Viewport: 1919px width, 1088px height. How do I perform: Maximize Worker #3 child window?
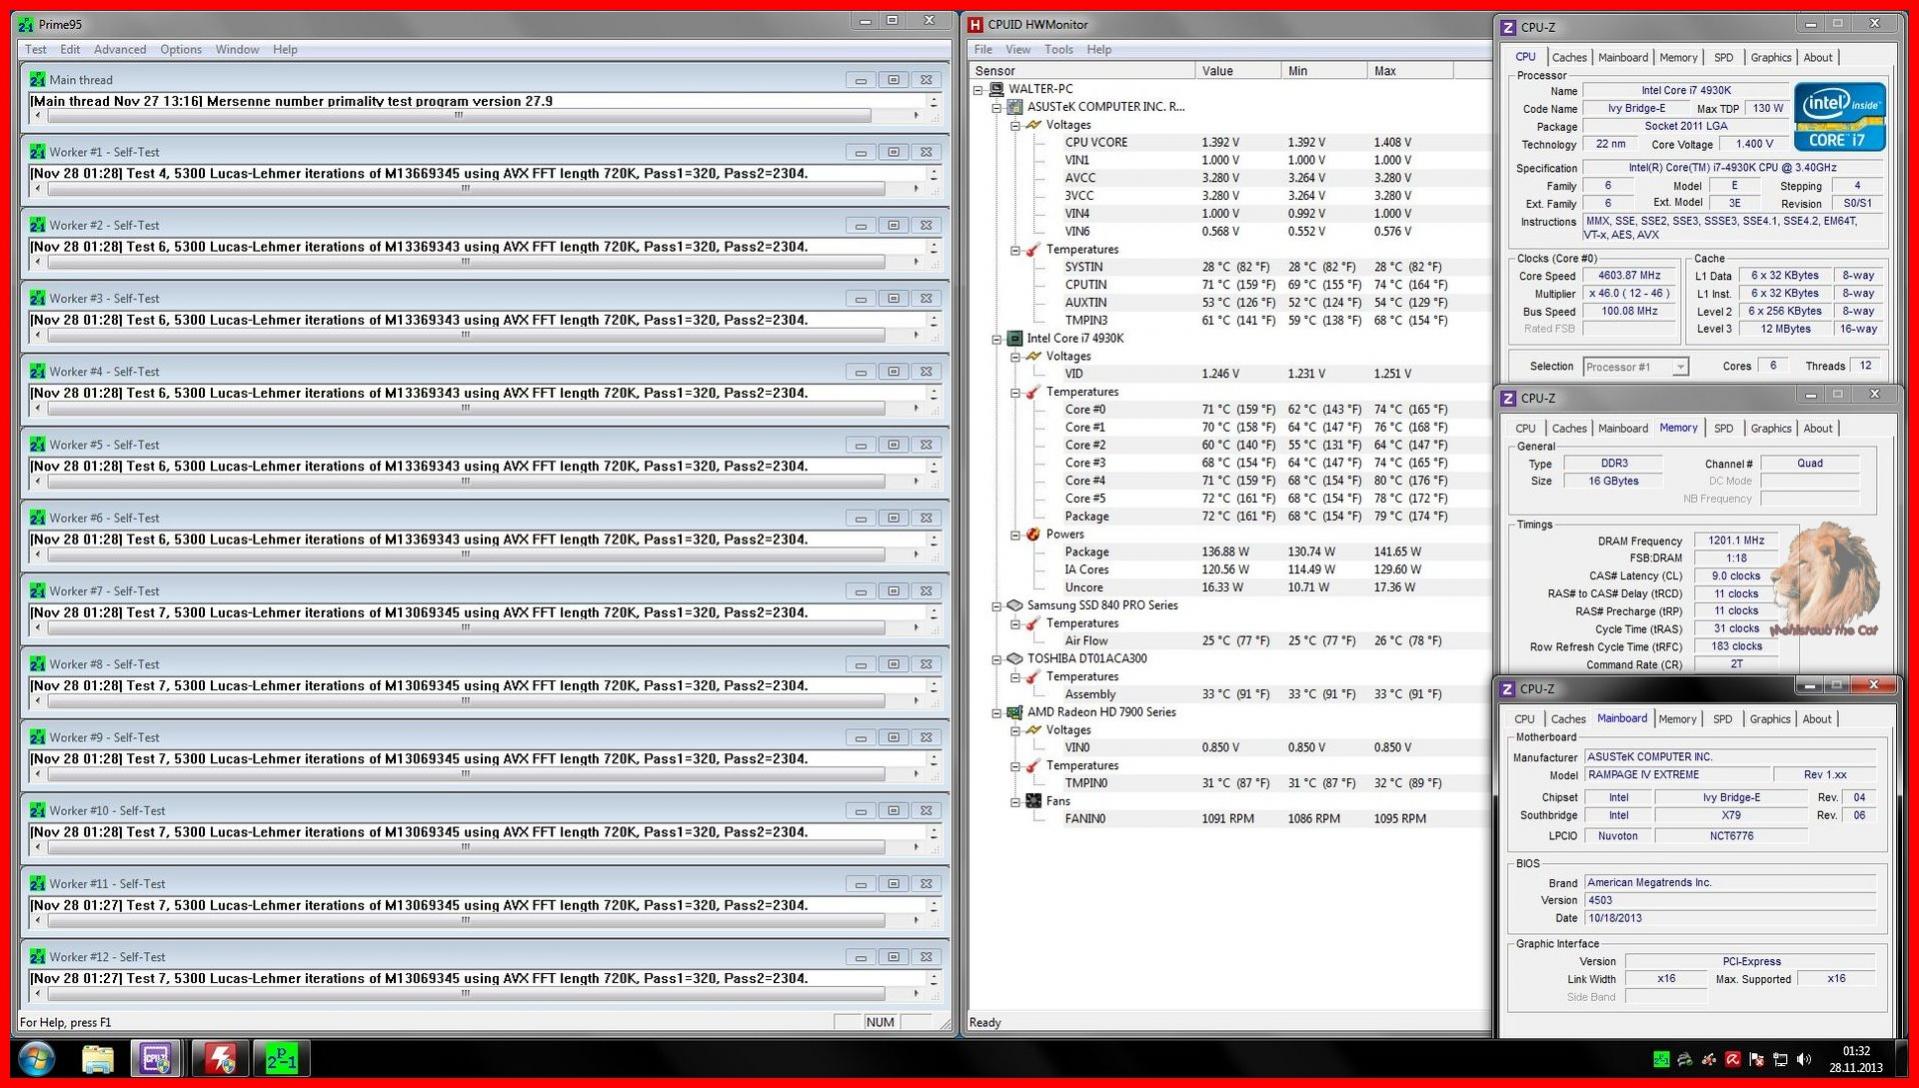click(x=893, y=298)
